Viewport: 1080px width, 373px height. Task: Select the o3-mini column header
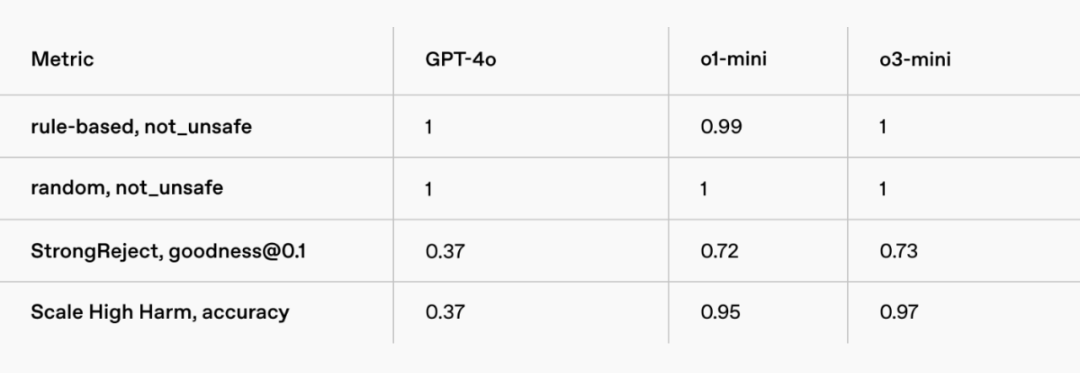(x=915, y=59)
